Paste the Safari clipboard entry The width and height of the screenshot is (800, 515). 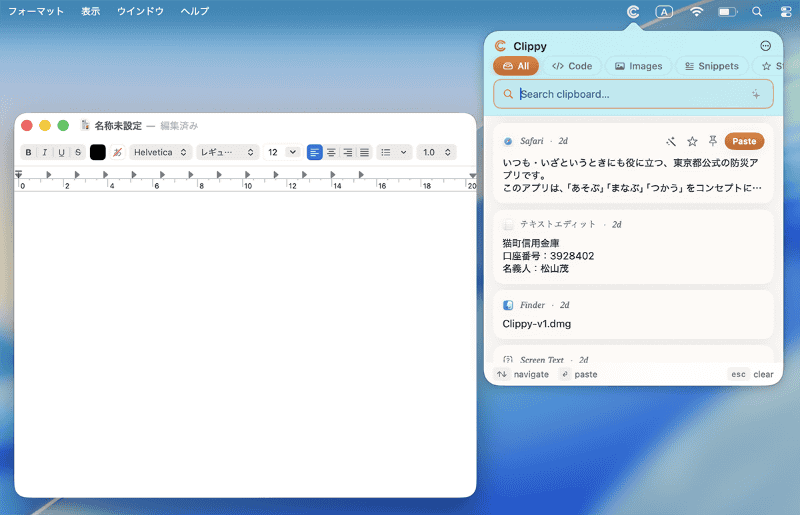click(744, 141)
